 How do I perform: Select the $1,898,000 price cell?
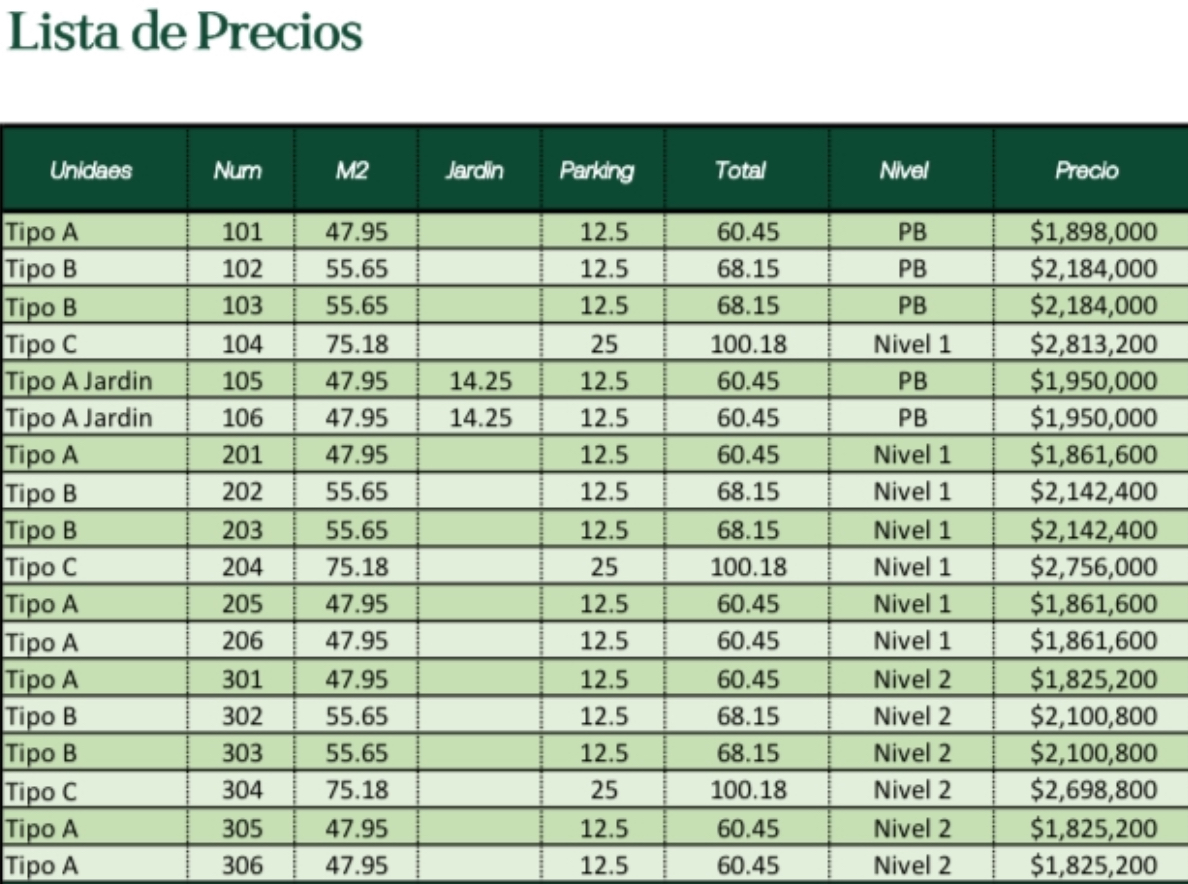(1093, 233)
